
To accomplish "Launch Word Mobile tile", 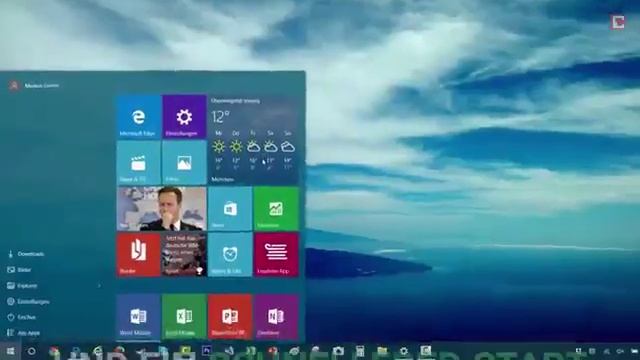I will [x=138, y=317].
